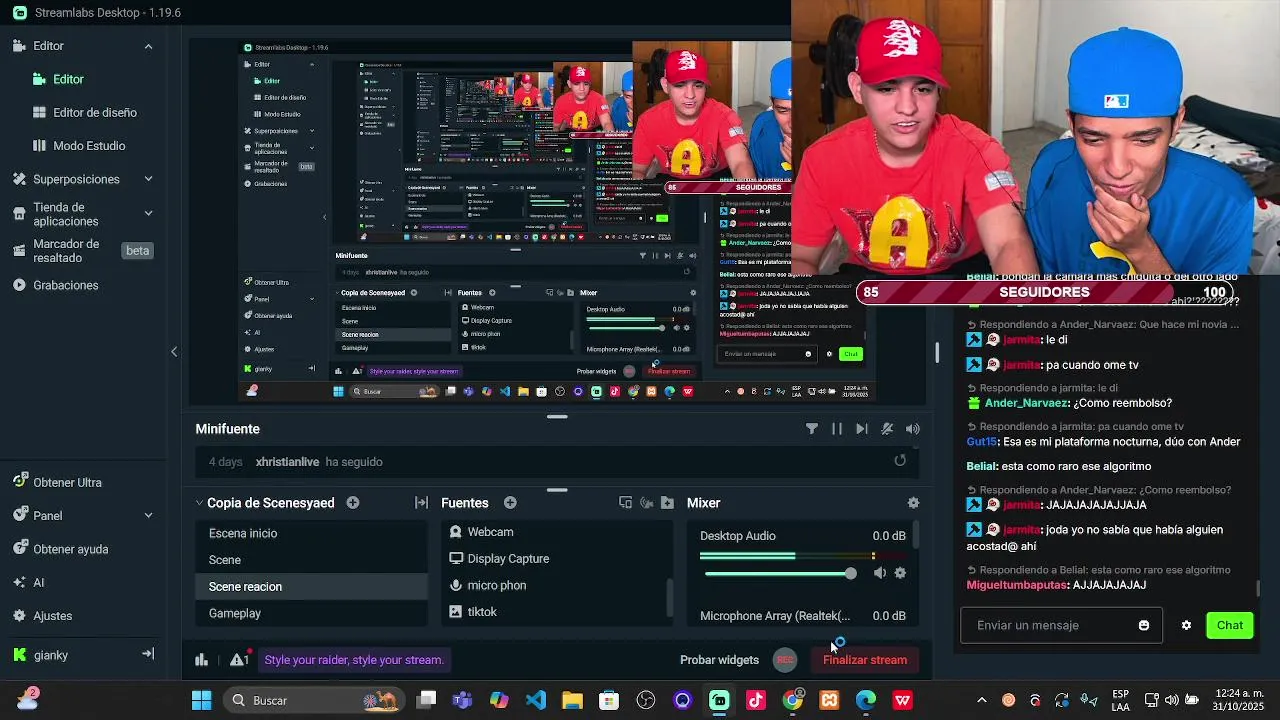
Task: Select the Escena inicio scene
Action: [x=311, y=533]
